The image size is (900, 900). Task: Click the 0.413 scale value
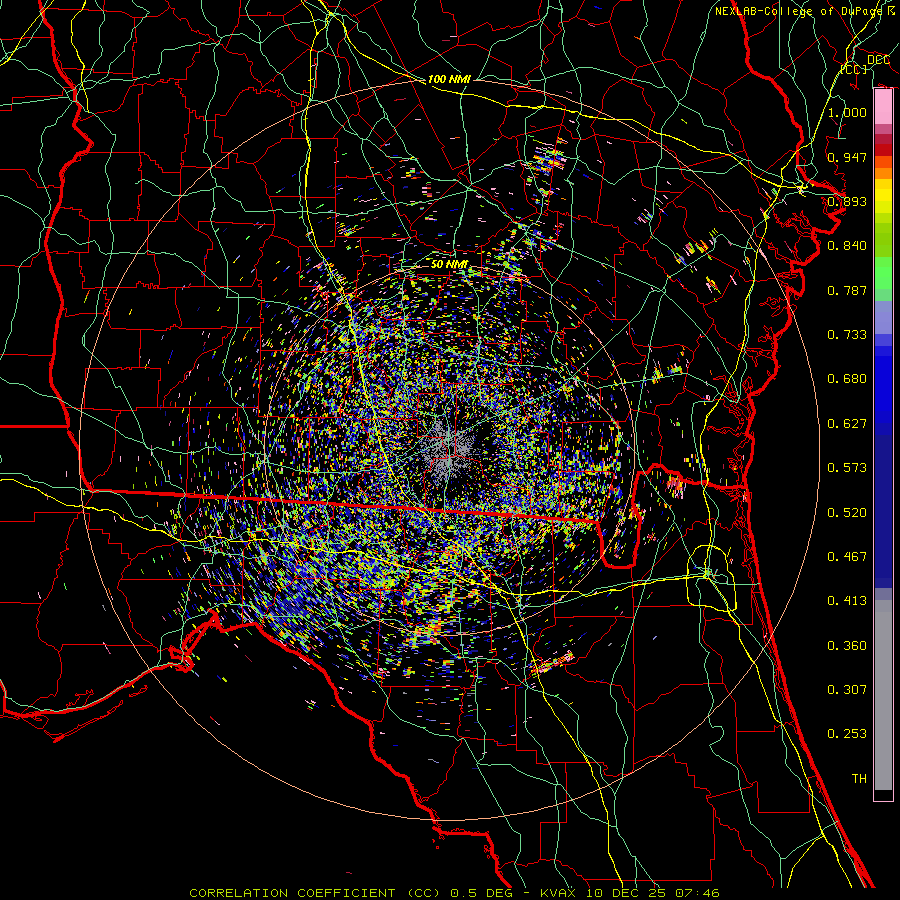[x=847, y=601]
